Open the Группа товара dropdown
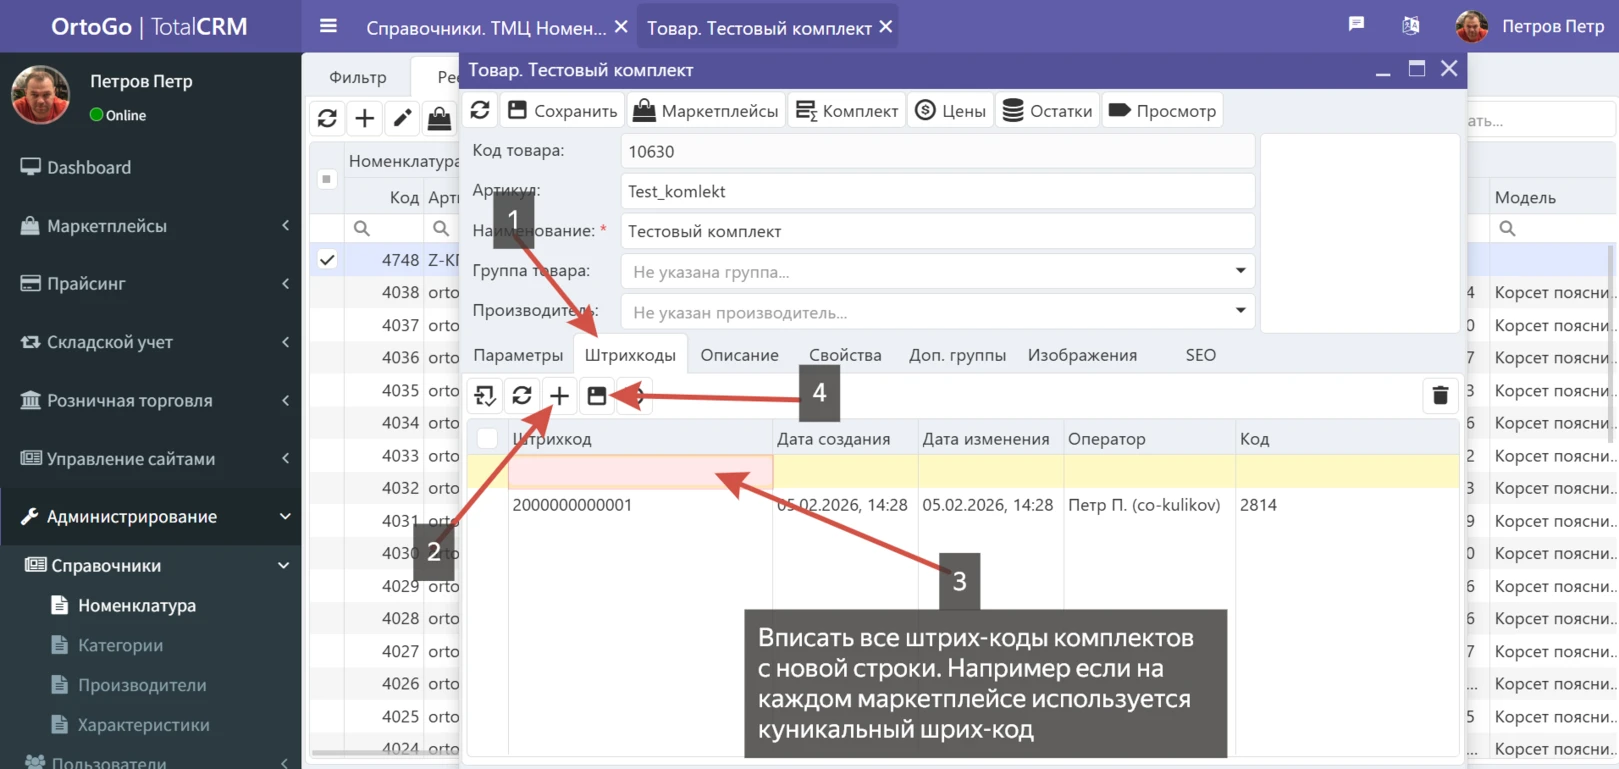This screenshot has height=769, width=1619. coord(1240,271)
